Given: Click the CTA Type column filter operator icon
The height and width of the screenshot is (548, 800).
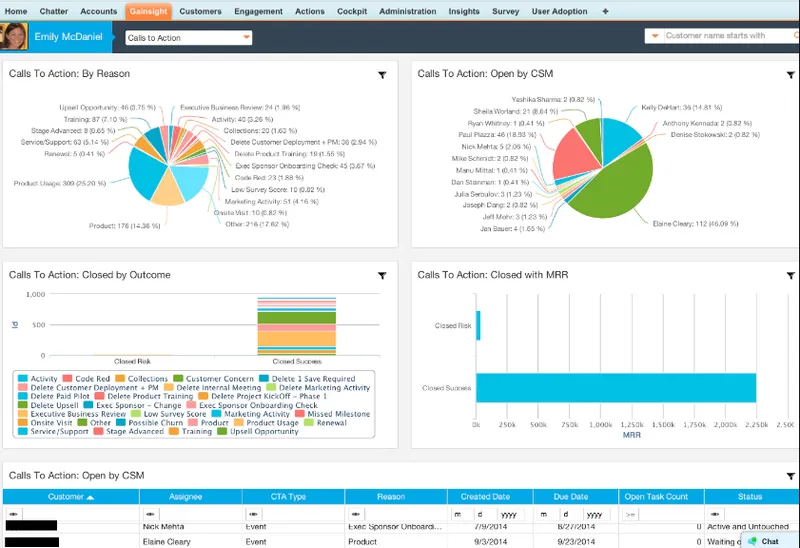Looking at the screenshot, I should [x=253, y=514].
